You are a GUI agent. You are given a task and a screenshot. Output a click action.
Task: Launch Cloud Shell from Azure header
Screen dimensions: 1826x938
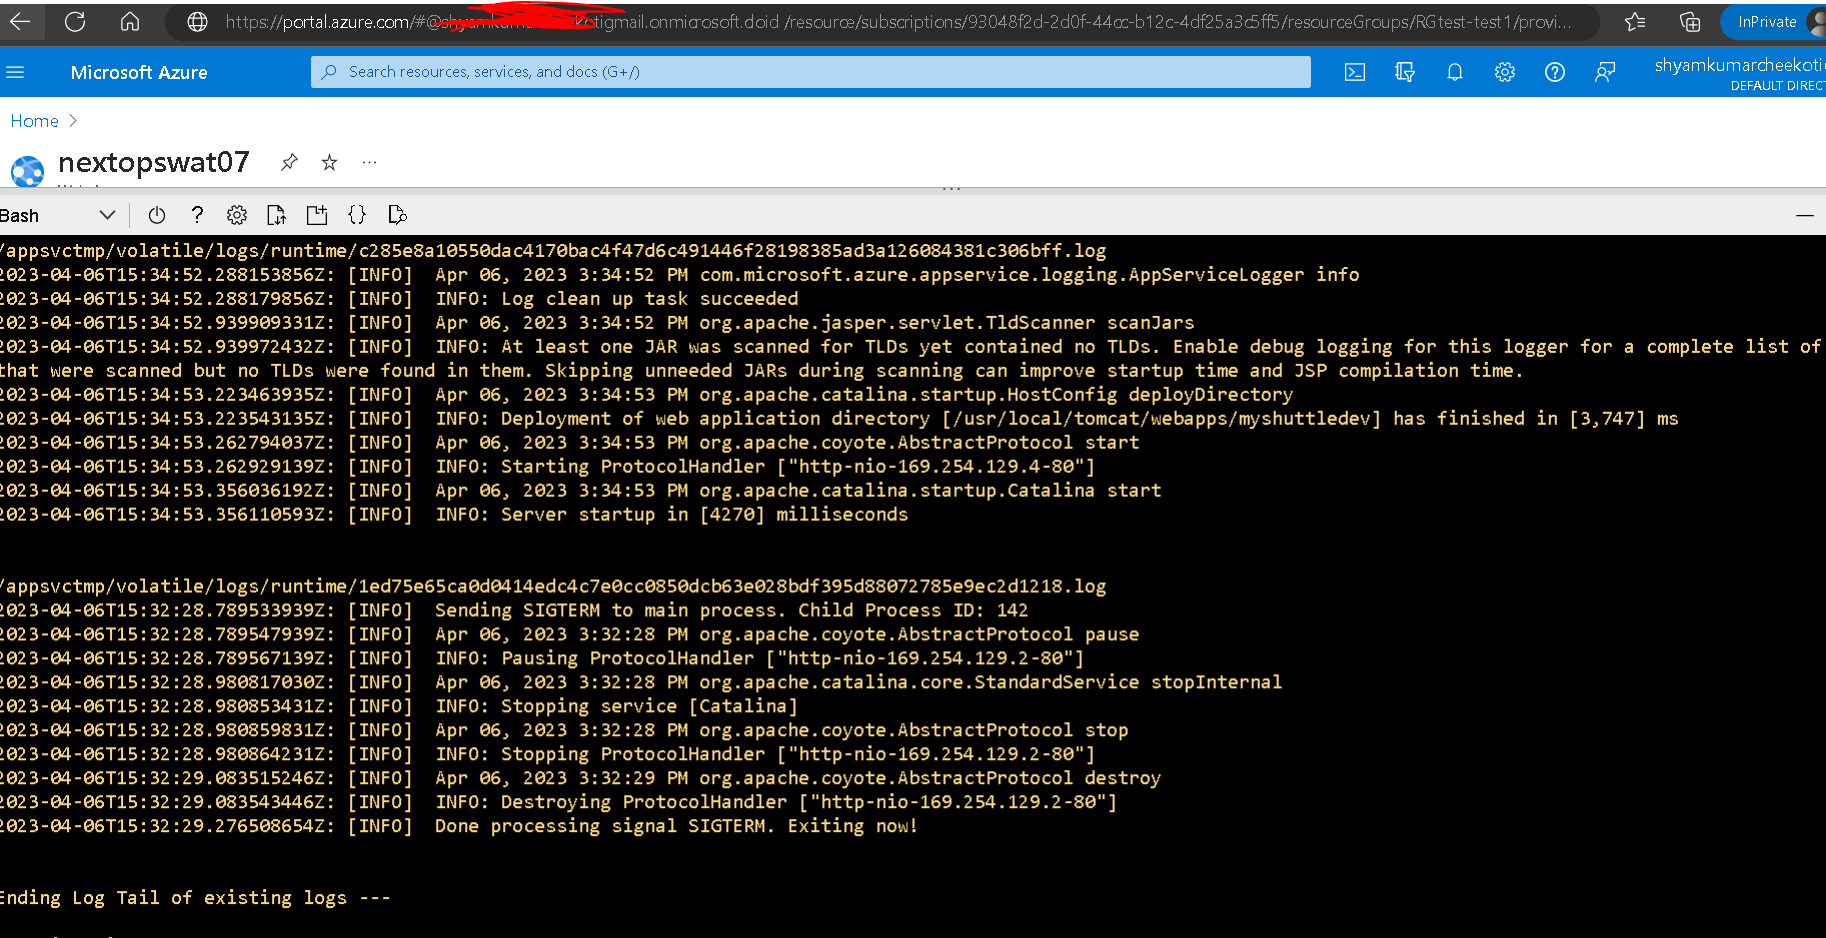pyautogui.click(x=1355, y=72)
